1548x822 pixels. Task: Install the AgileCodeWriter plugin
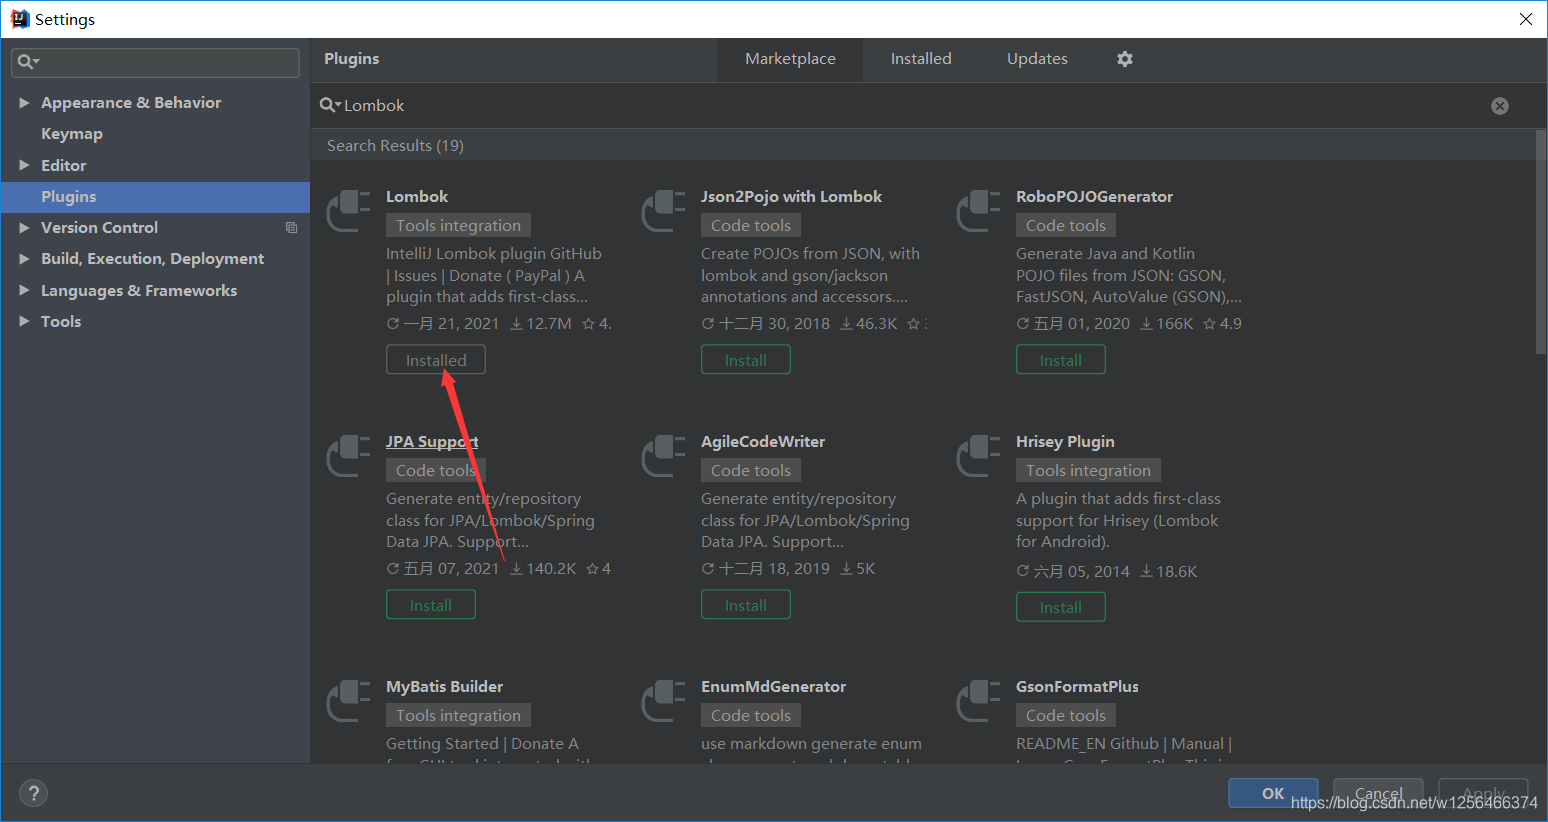(746, 605)
